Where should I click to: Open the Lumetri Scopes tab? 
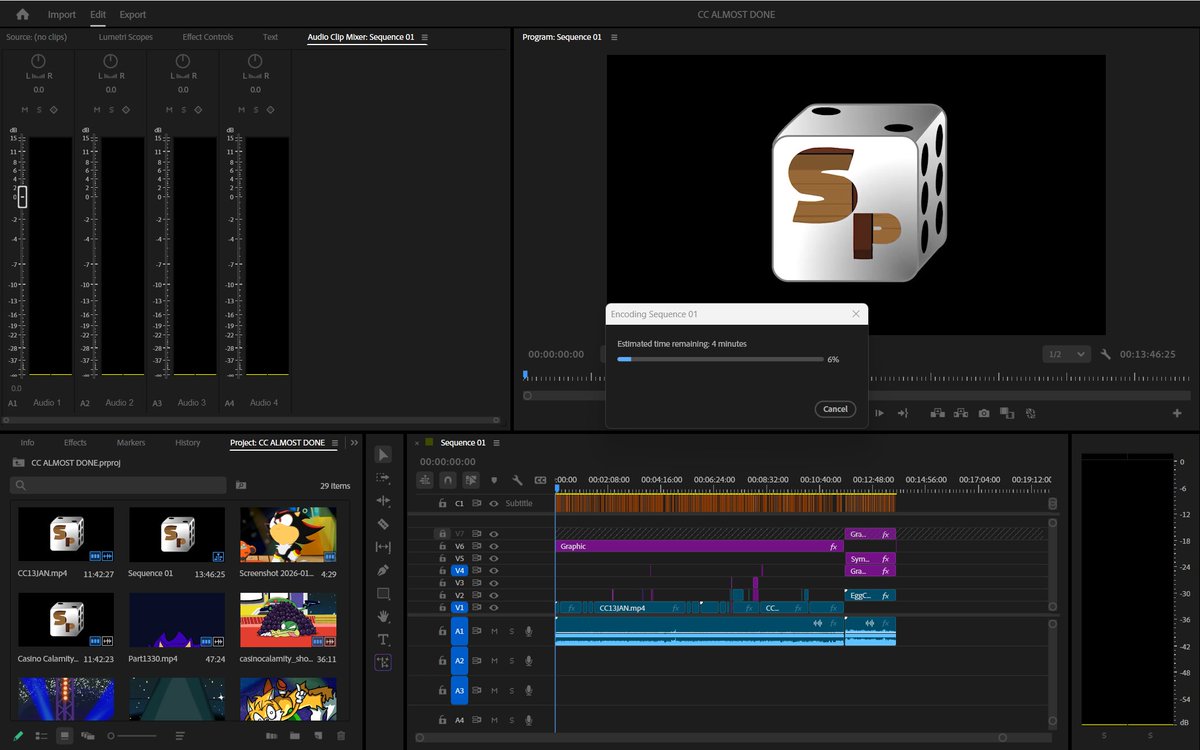[126, 37]
